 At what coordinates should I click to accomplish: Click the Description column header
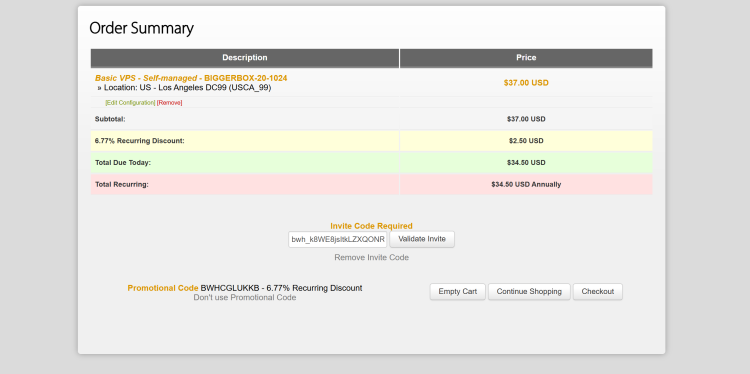[245, 58]
